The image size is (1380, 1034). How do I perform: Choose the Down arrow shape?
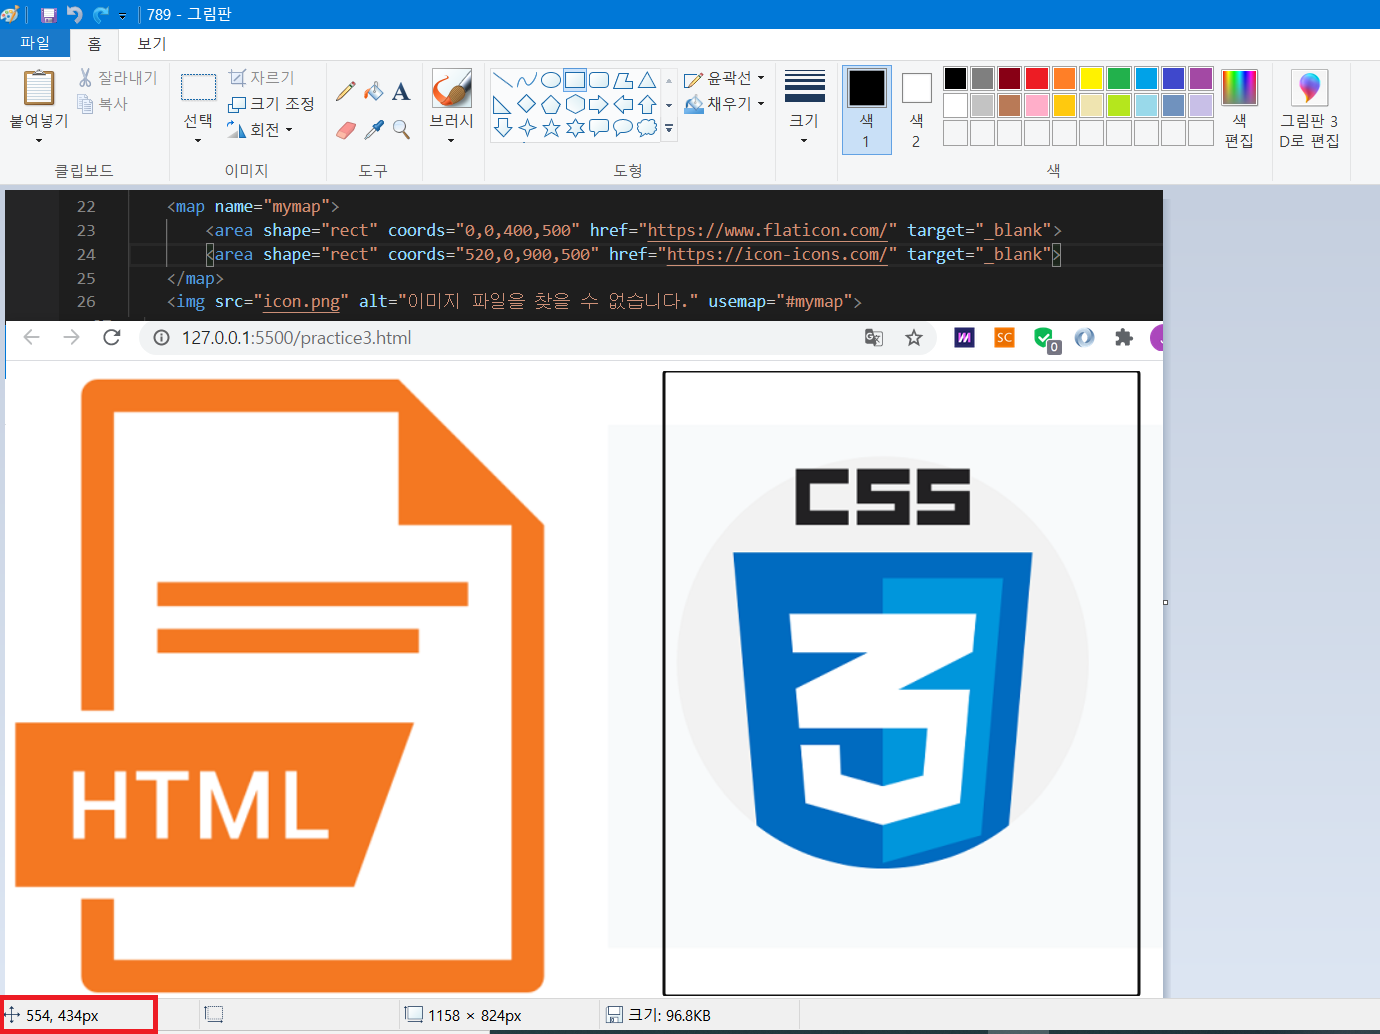click(x=503, y=128)
